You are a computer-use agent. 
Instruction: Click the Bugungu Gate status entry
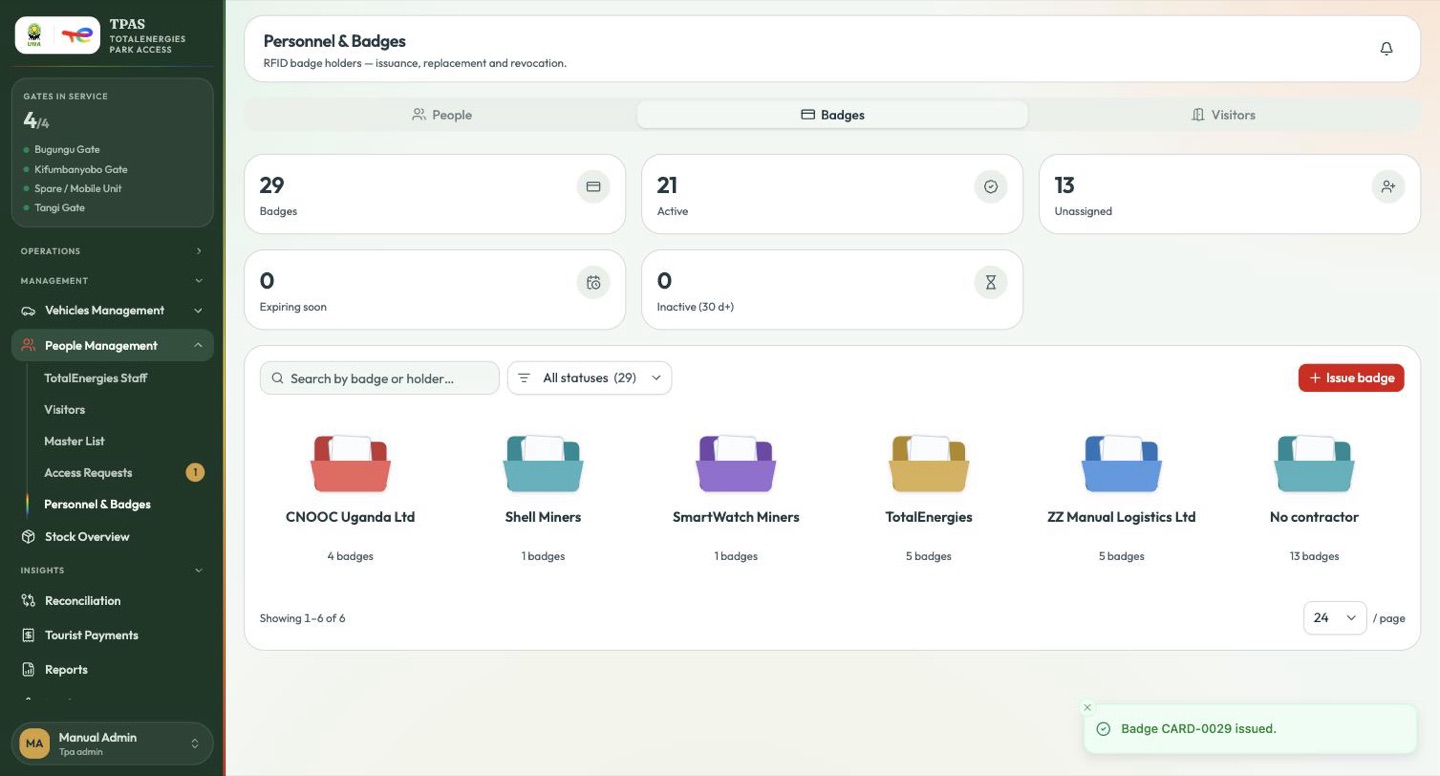pos(67,150)
